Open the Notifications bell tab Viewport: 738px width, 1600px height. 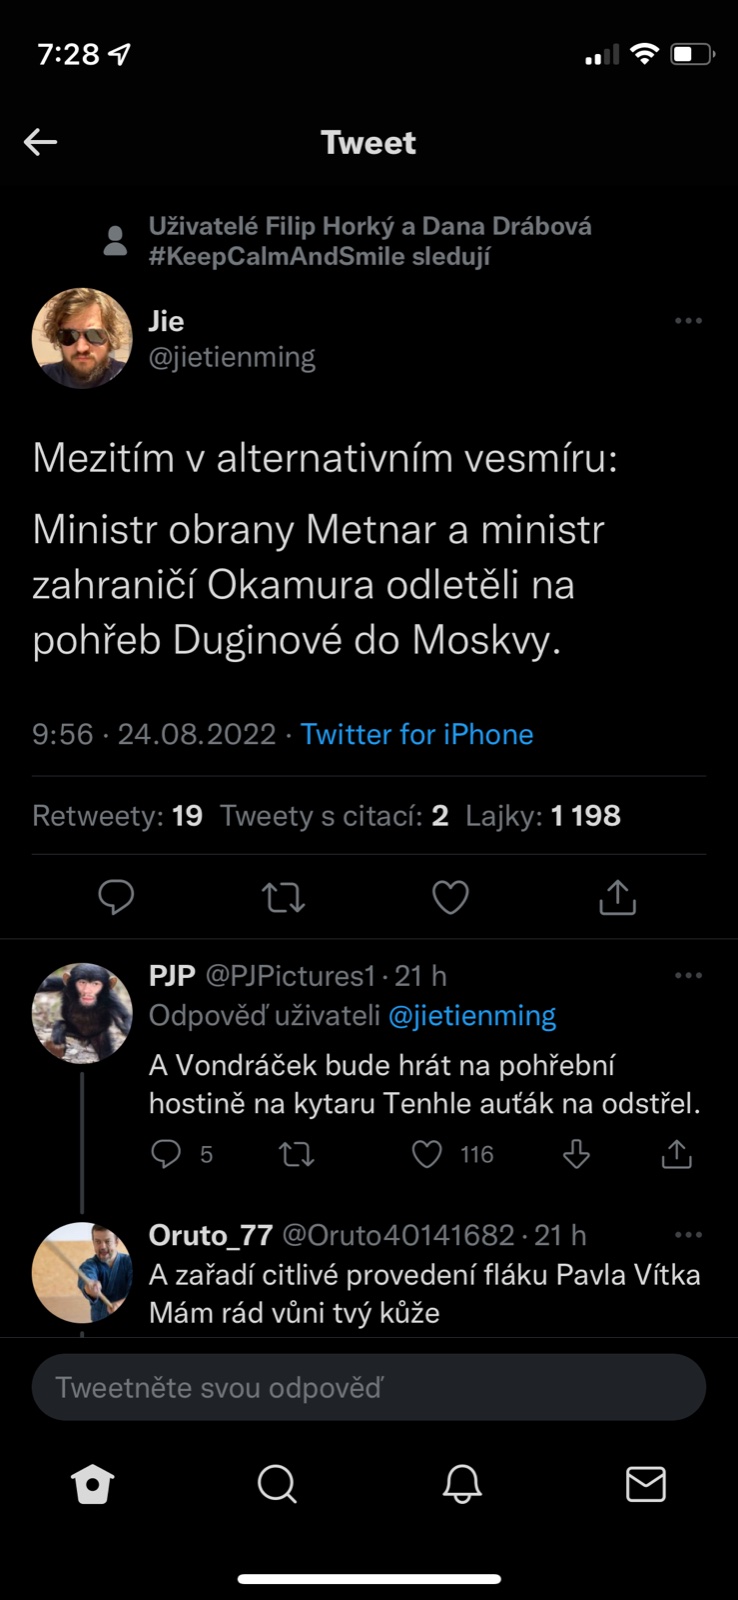pyautogui.click(x=462, y=1484)
